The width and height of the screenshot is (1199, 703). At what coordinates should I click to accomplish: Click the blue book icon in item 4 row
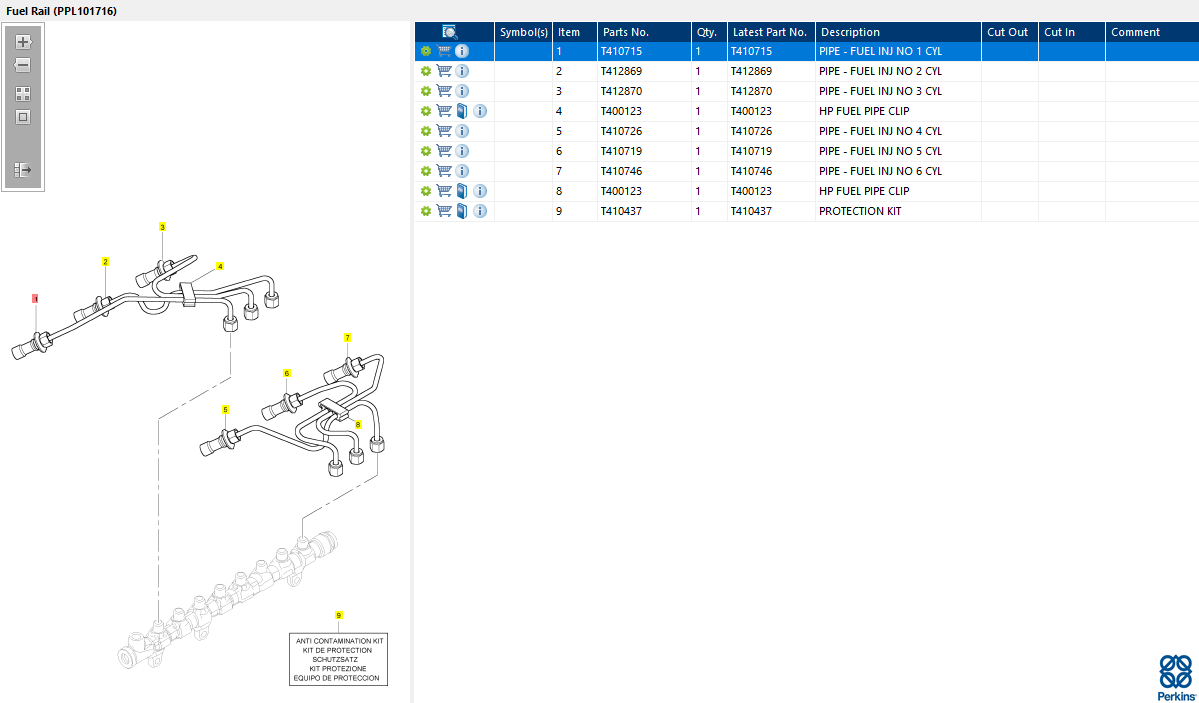(x=462, y=111)
